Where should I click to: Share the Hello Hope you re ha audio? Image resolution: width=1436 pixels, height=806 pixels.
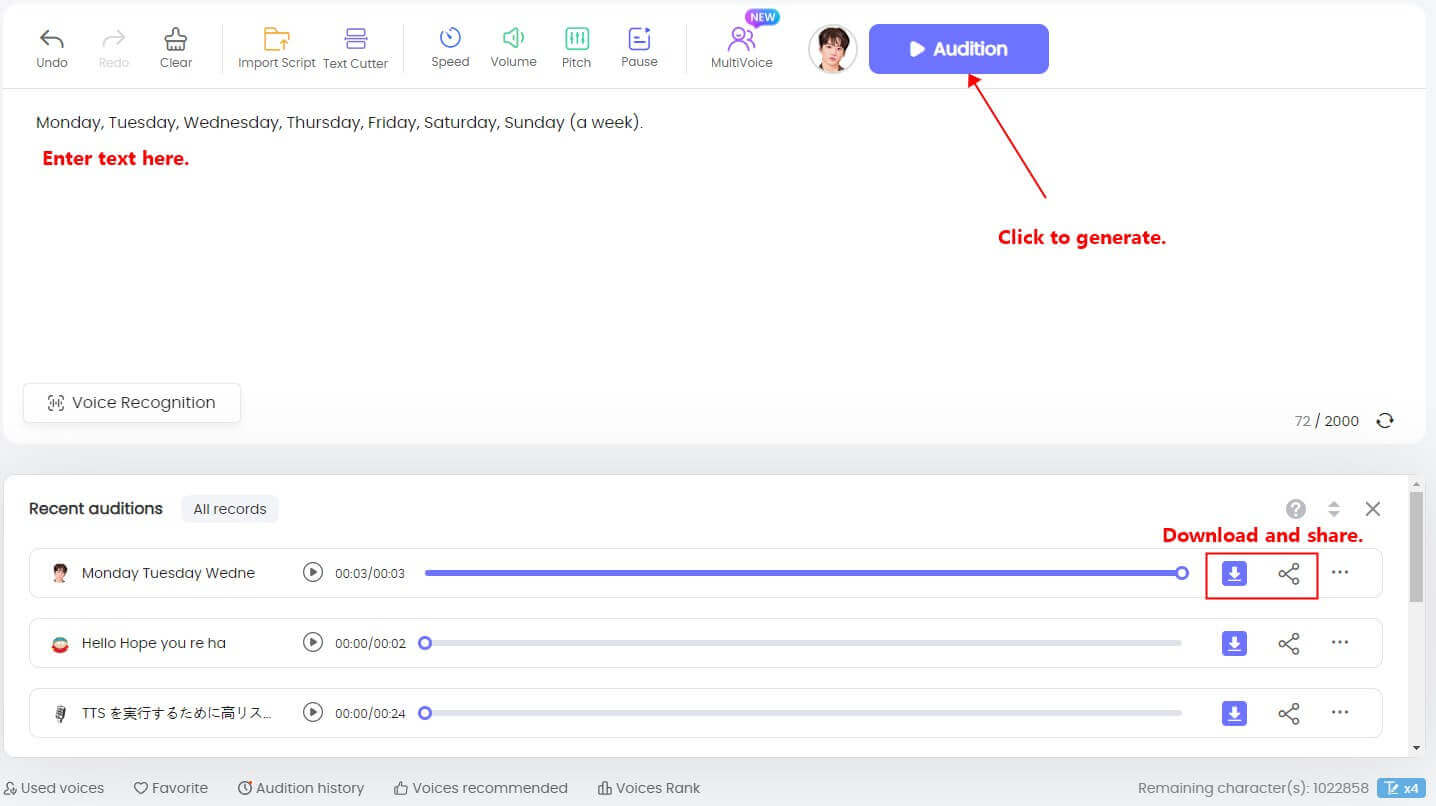[1289, 644]
